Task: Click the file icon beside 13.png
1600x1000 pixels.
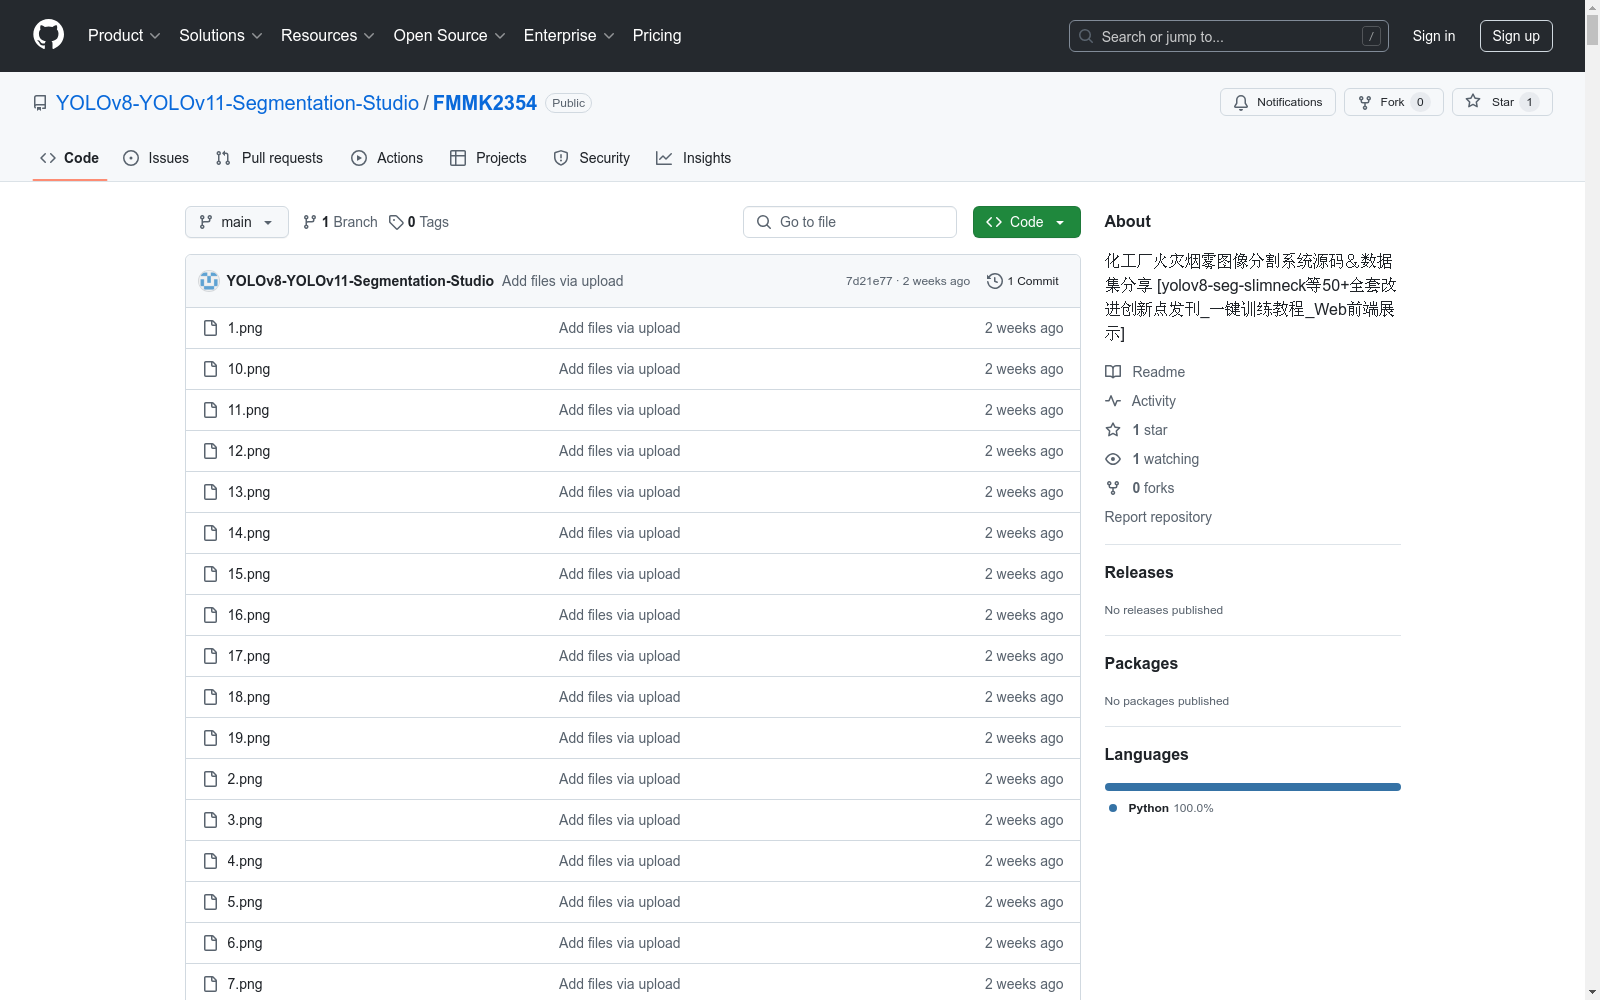Action: click(210, 492)
